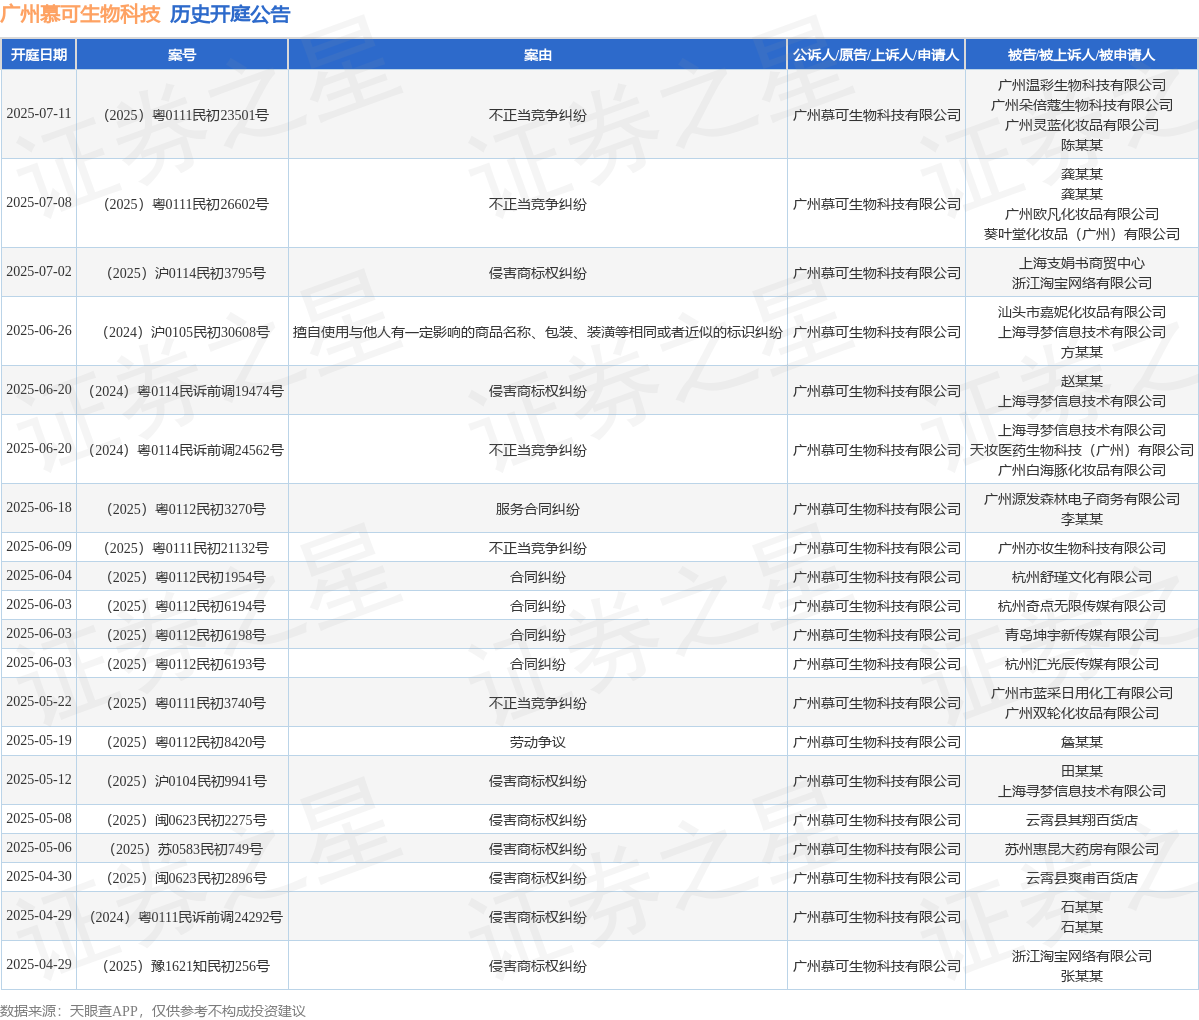Click defendant 青岛坤宇新传媒有限公司

click(x=1081, y=635)
